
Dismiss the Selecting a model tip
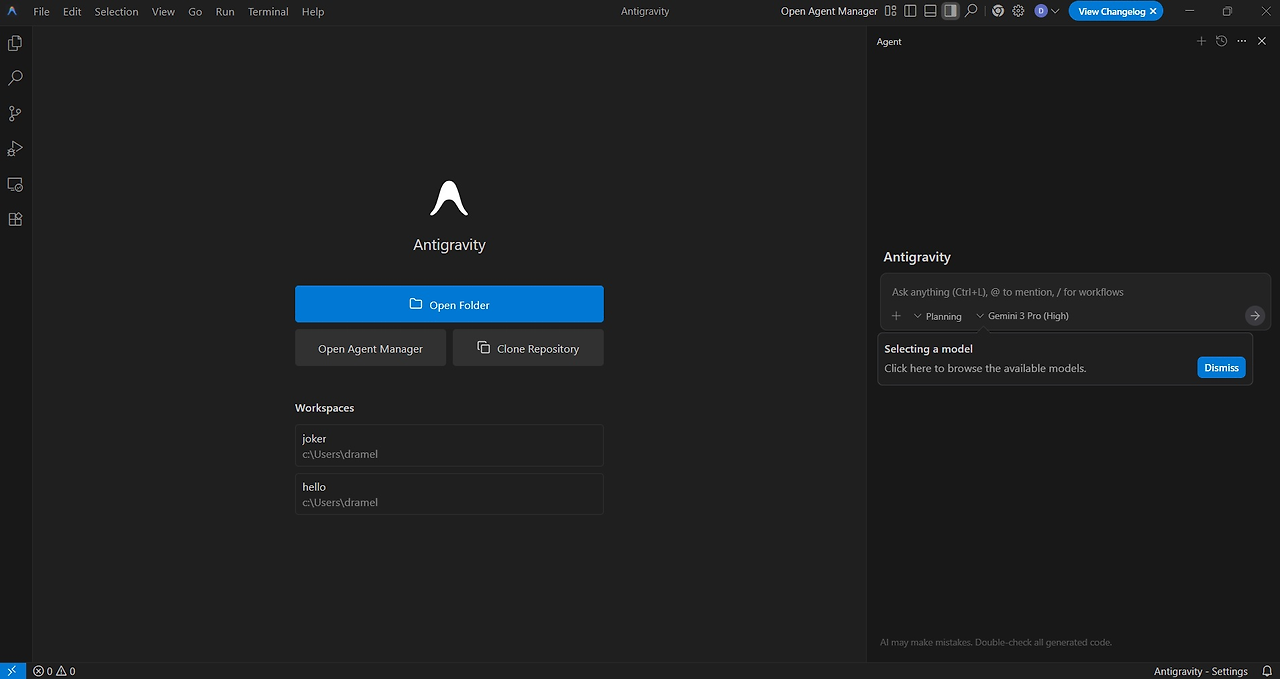click(1221, 368)
